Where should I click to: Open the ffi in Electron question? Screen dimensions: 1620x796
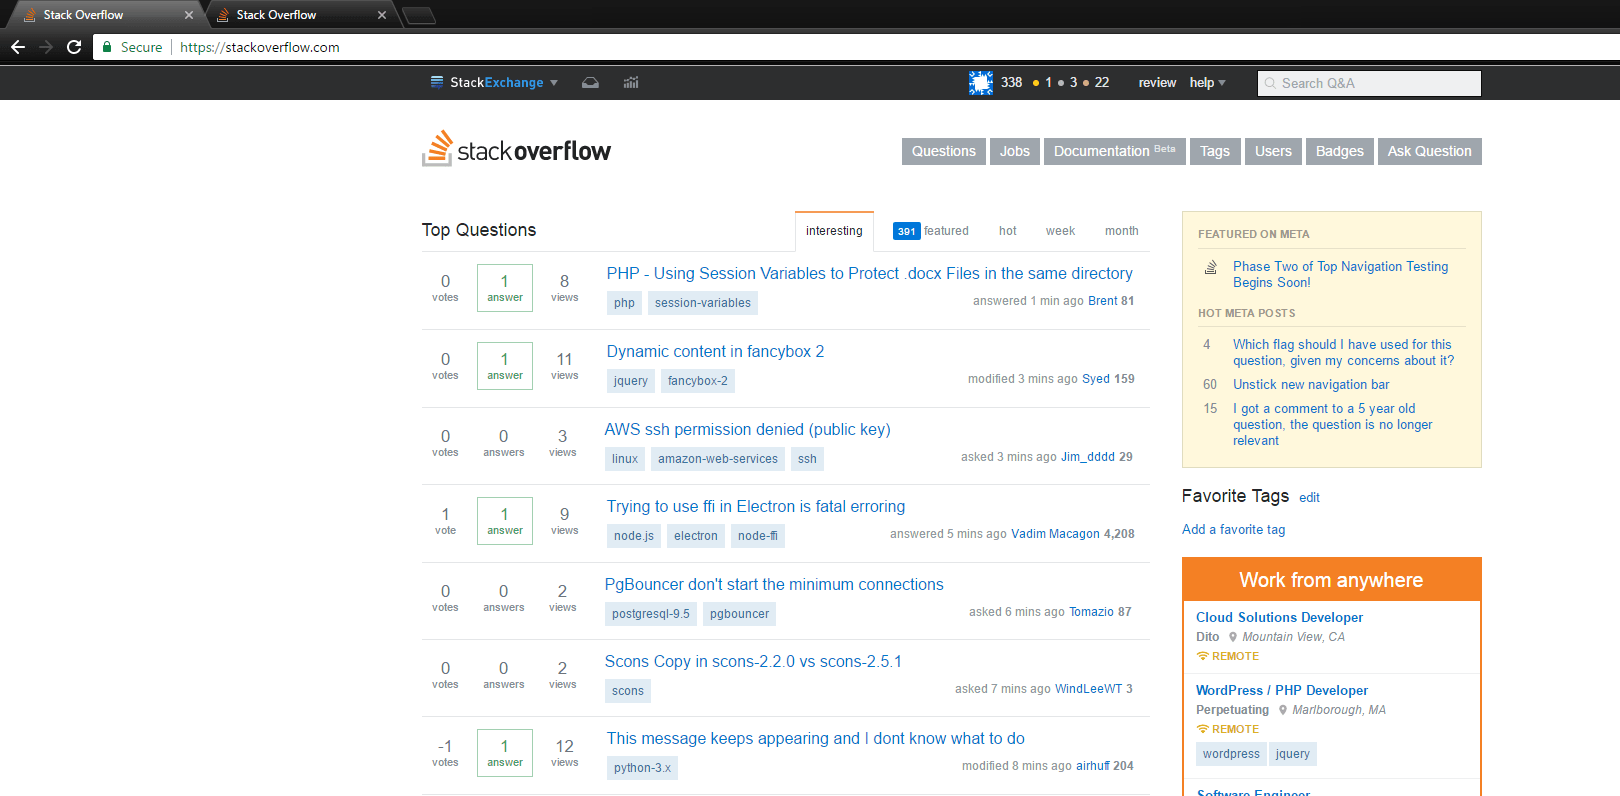pyautogui.click(x=756, y=506)
